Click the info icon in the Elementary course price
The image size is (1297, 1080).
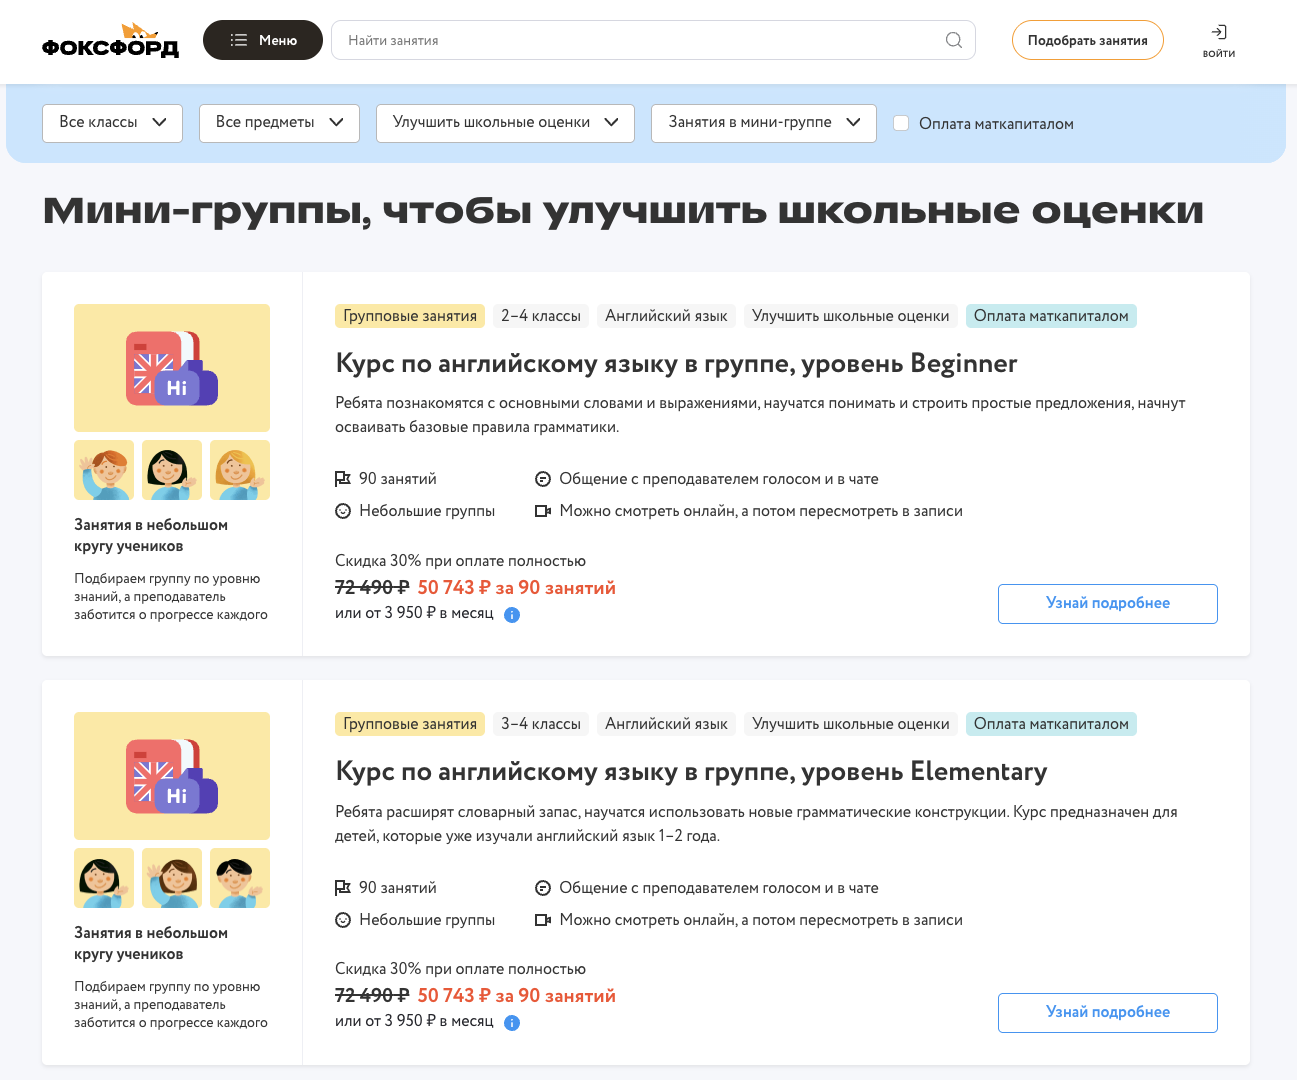point(511,1022)
